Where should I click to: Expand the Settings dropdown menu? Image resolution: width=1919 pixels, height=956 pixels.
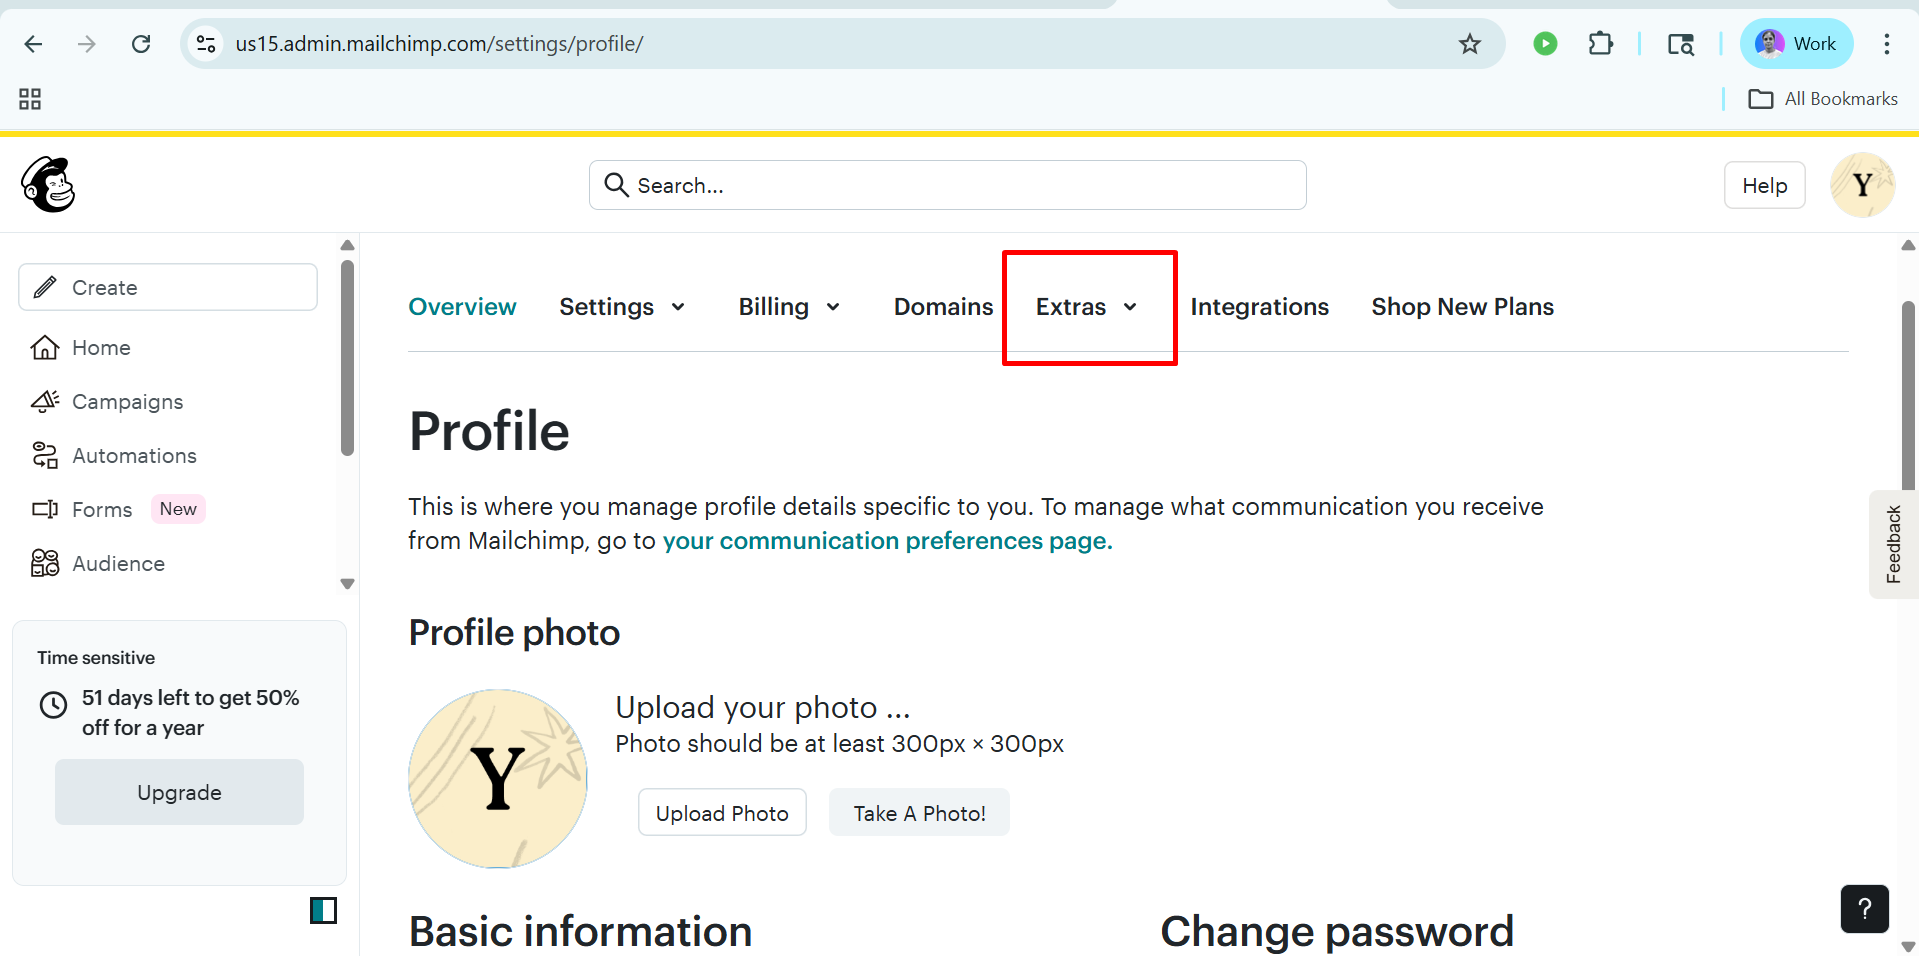pos(622,307)
